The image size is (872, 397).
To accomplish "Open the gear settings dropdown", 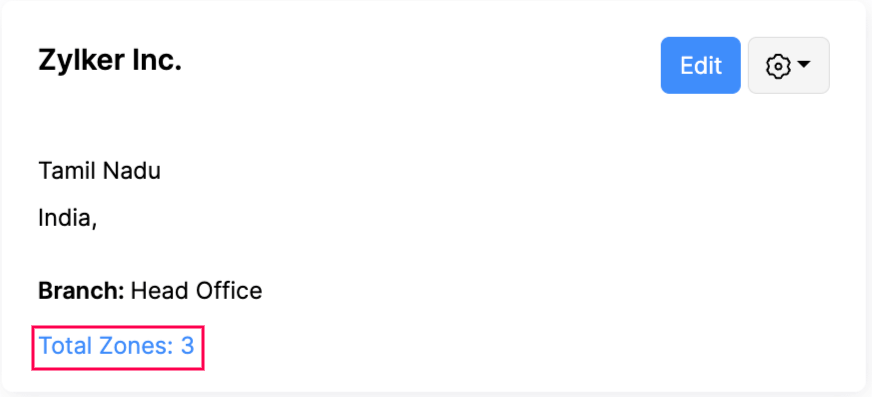I will [x=789, y=66].
